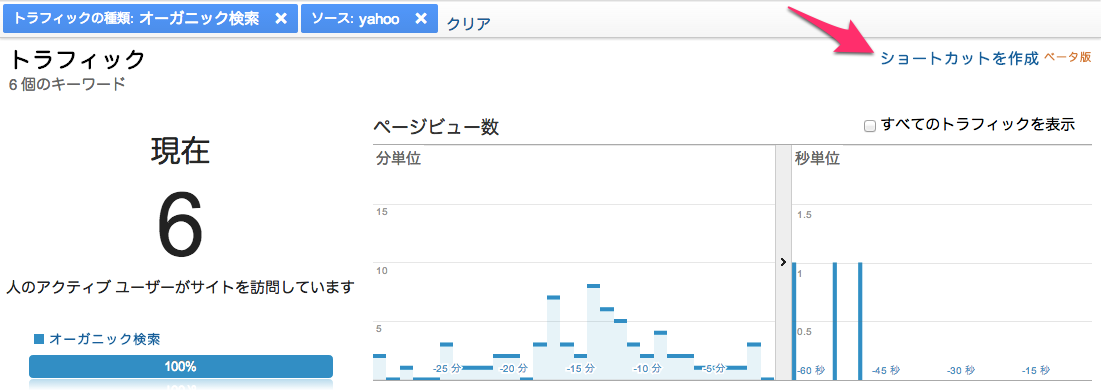Remove the ソース: yahoo filter
The height and width of the screenshot is (390, 1101).
pos(421,19)
